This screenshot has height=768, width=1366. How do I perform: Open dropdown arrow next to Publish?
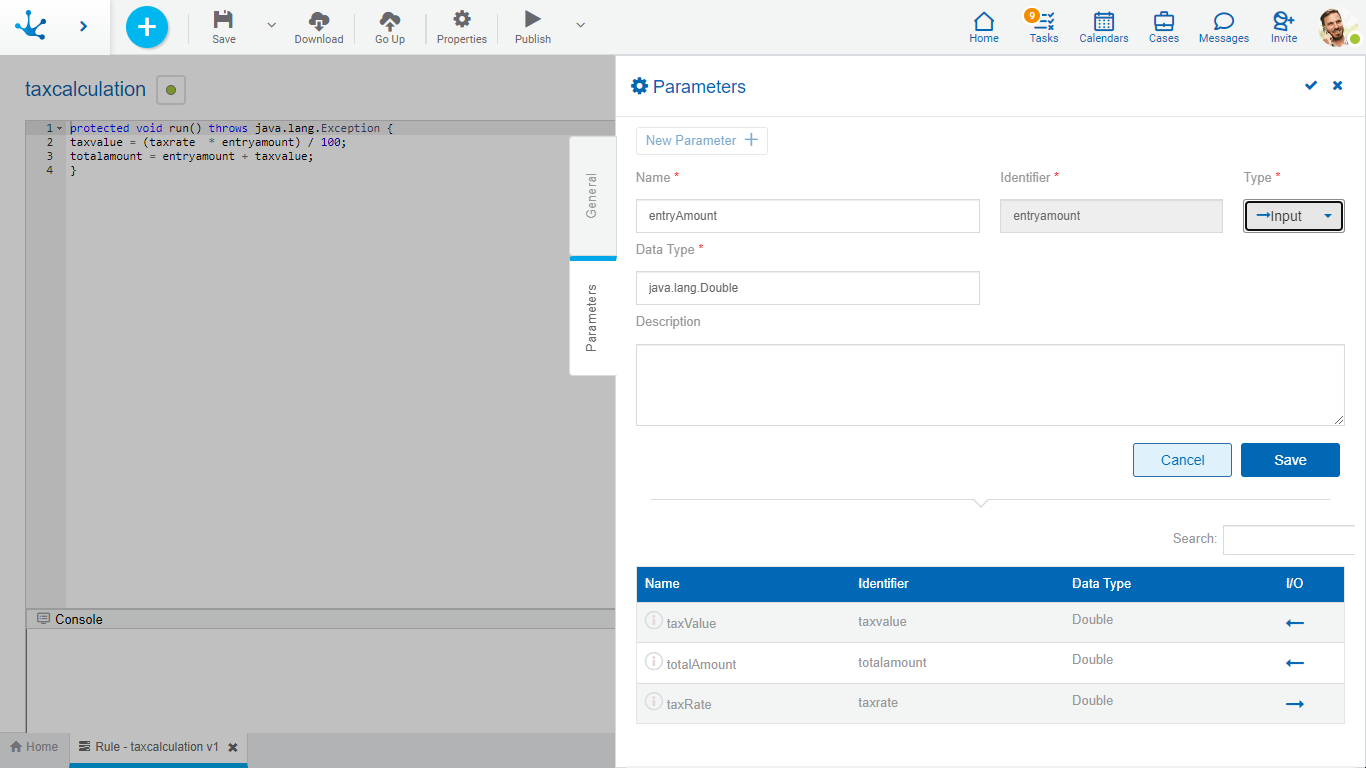point(581,25)
